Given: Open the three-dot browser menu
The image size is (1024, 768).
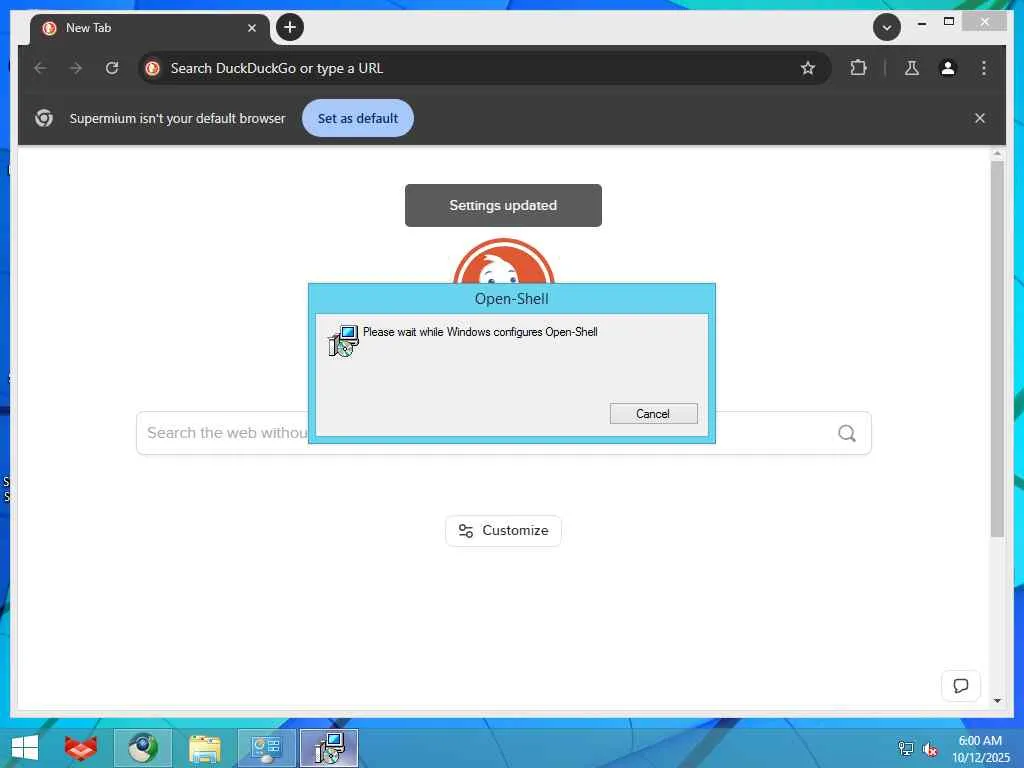Looking at the screenshot, I should tap(984, 68).
